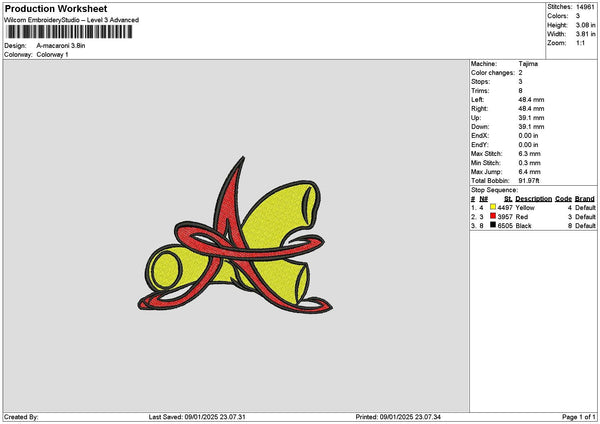
Task: Select stitch count '6505' in Black row
Action: (x=505, y=226)
